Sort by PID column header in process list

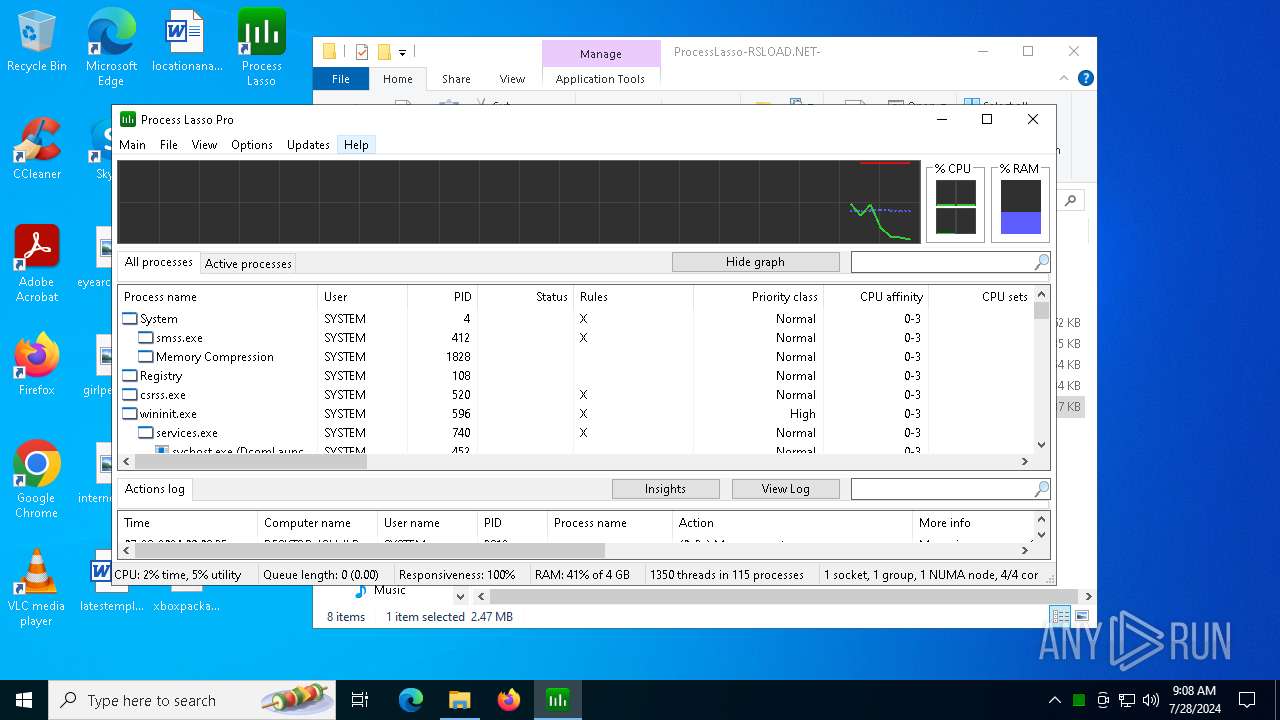tap(442, 297)
